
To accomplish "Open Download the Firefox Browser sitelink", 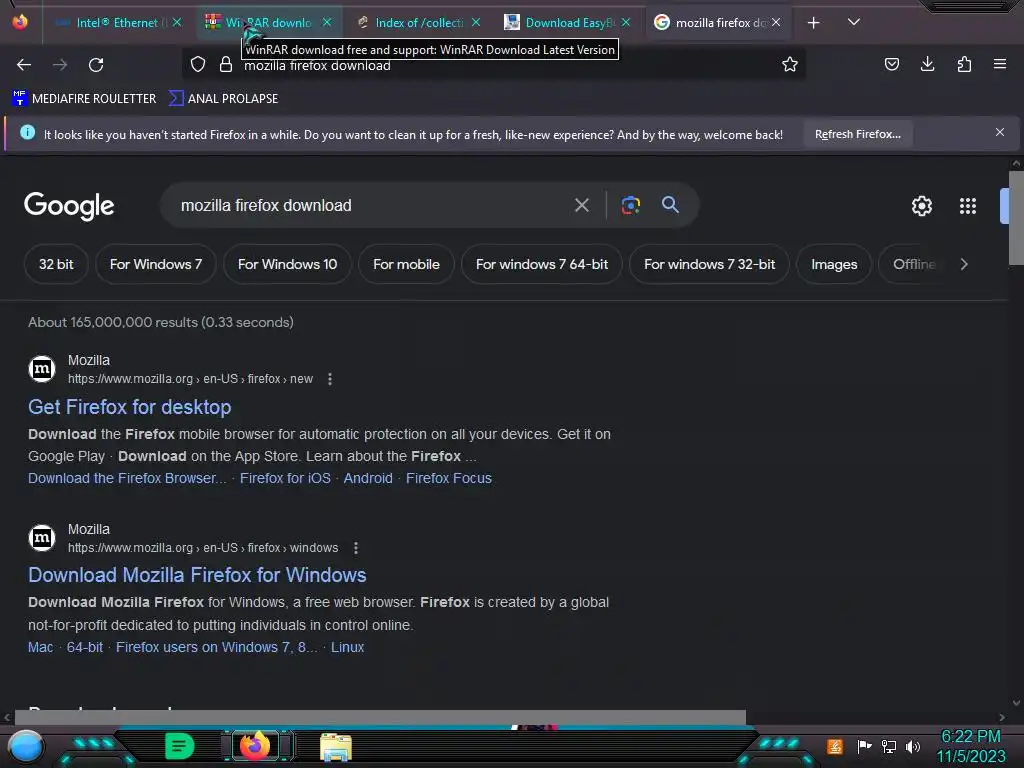I will tap(127, 478).
